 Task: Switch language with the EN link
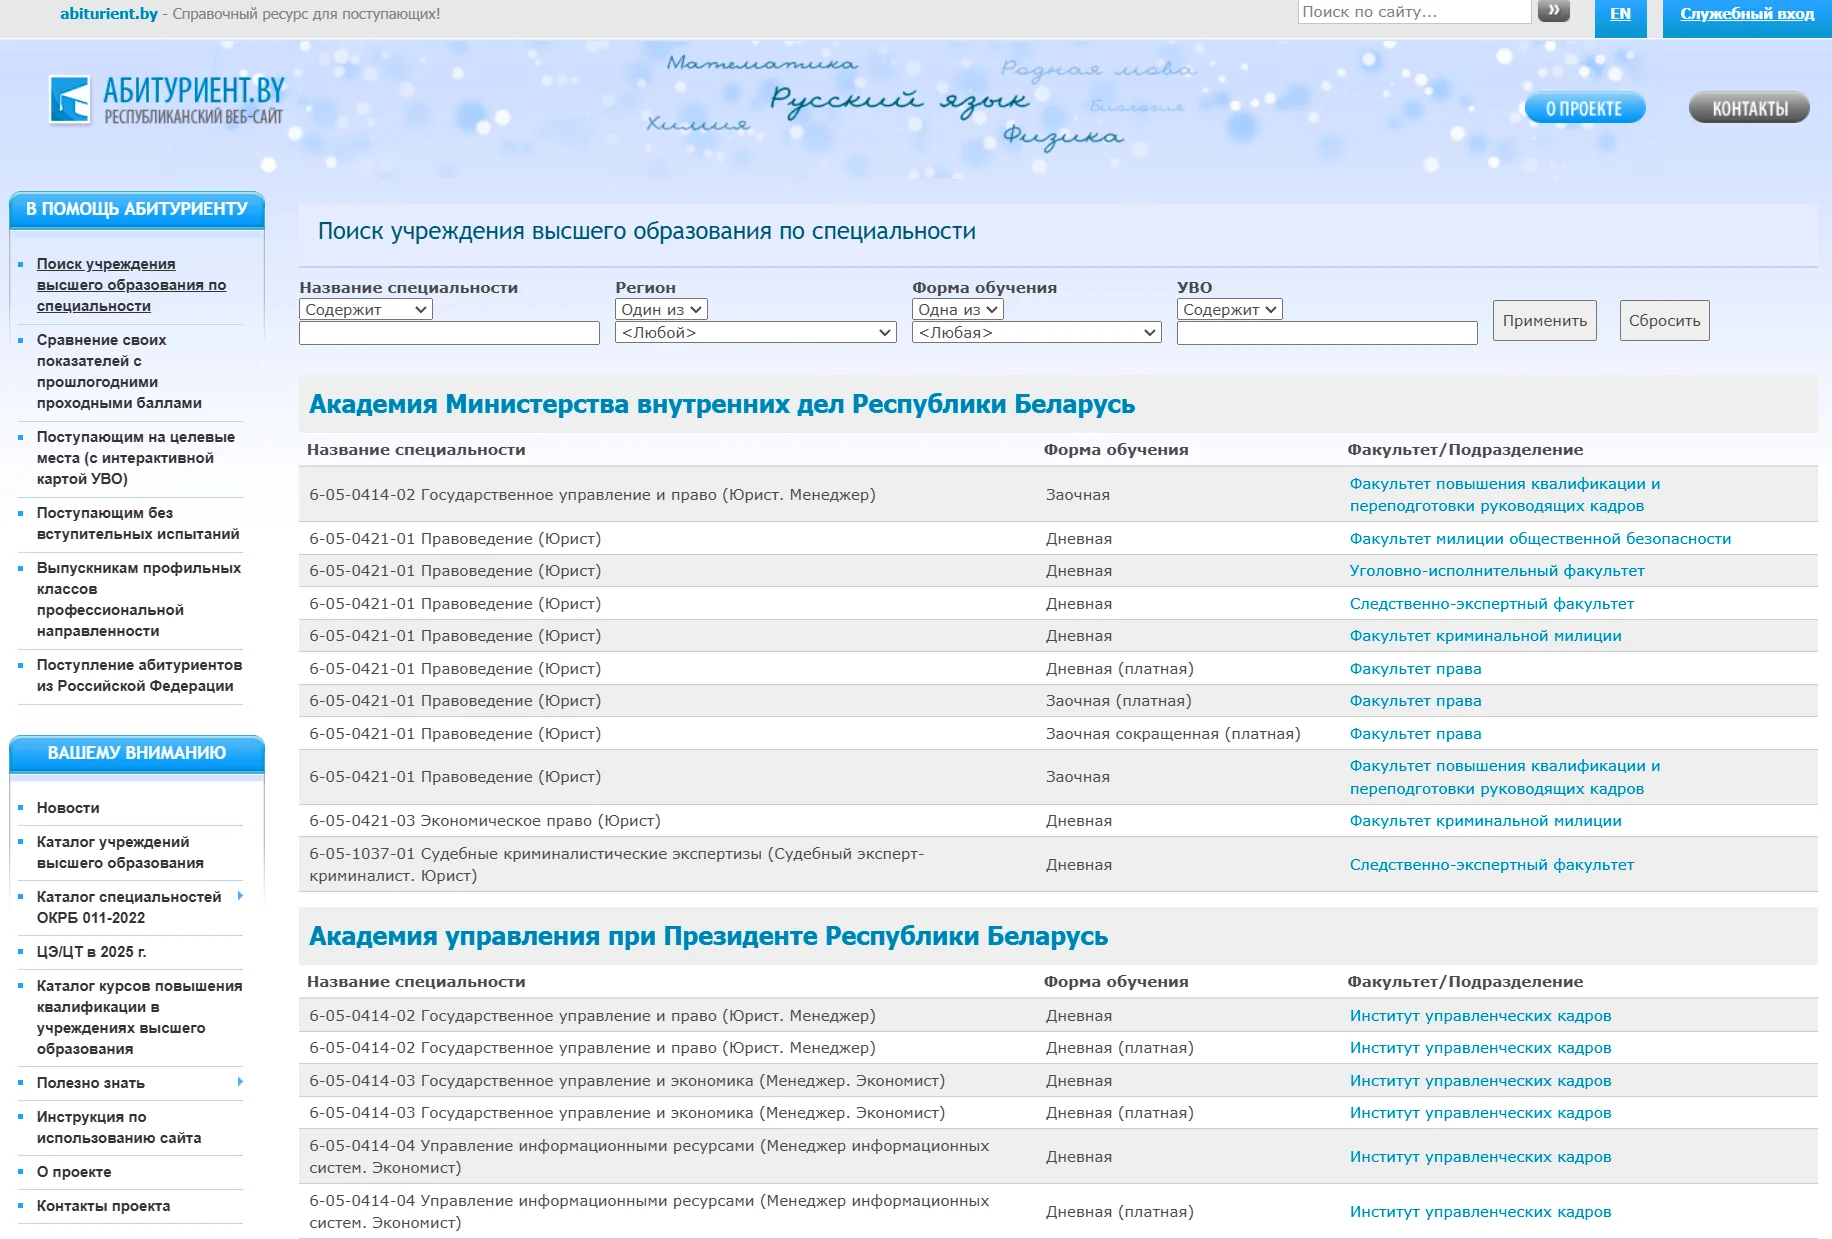[1620, 14]
